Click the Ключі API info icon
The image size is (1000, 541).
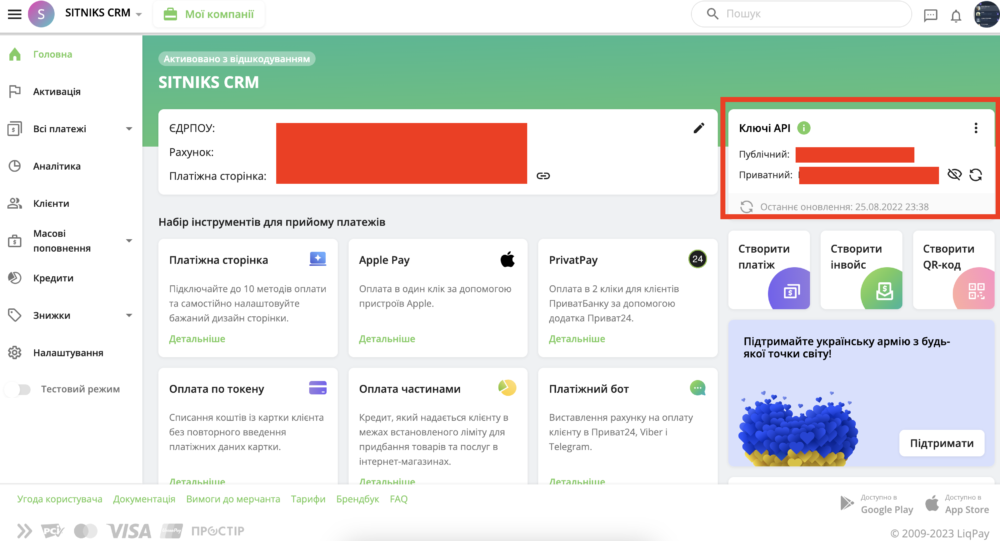pos(804,128)
